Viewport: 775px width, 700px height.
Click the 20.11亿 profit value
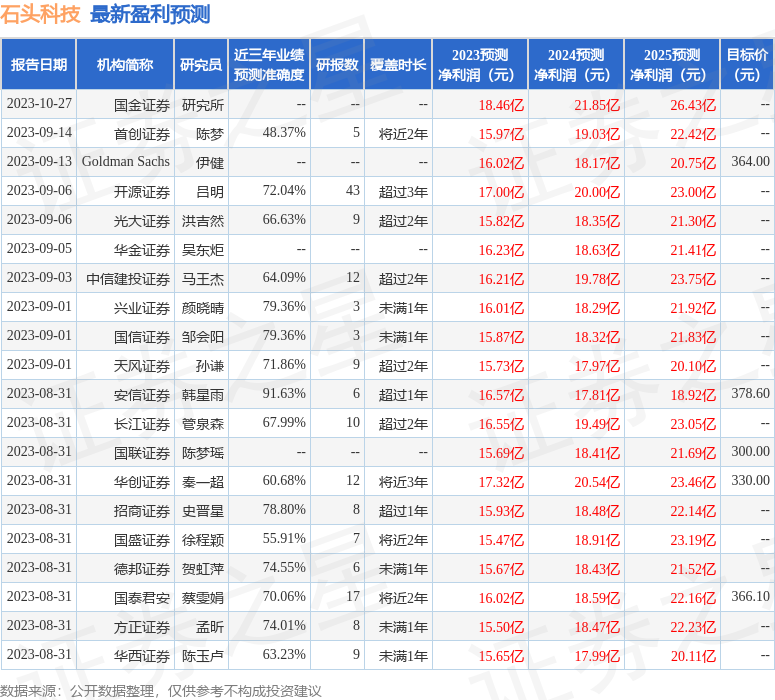(x=693, y=656)
